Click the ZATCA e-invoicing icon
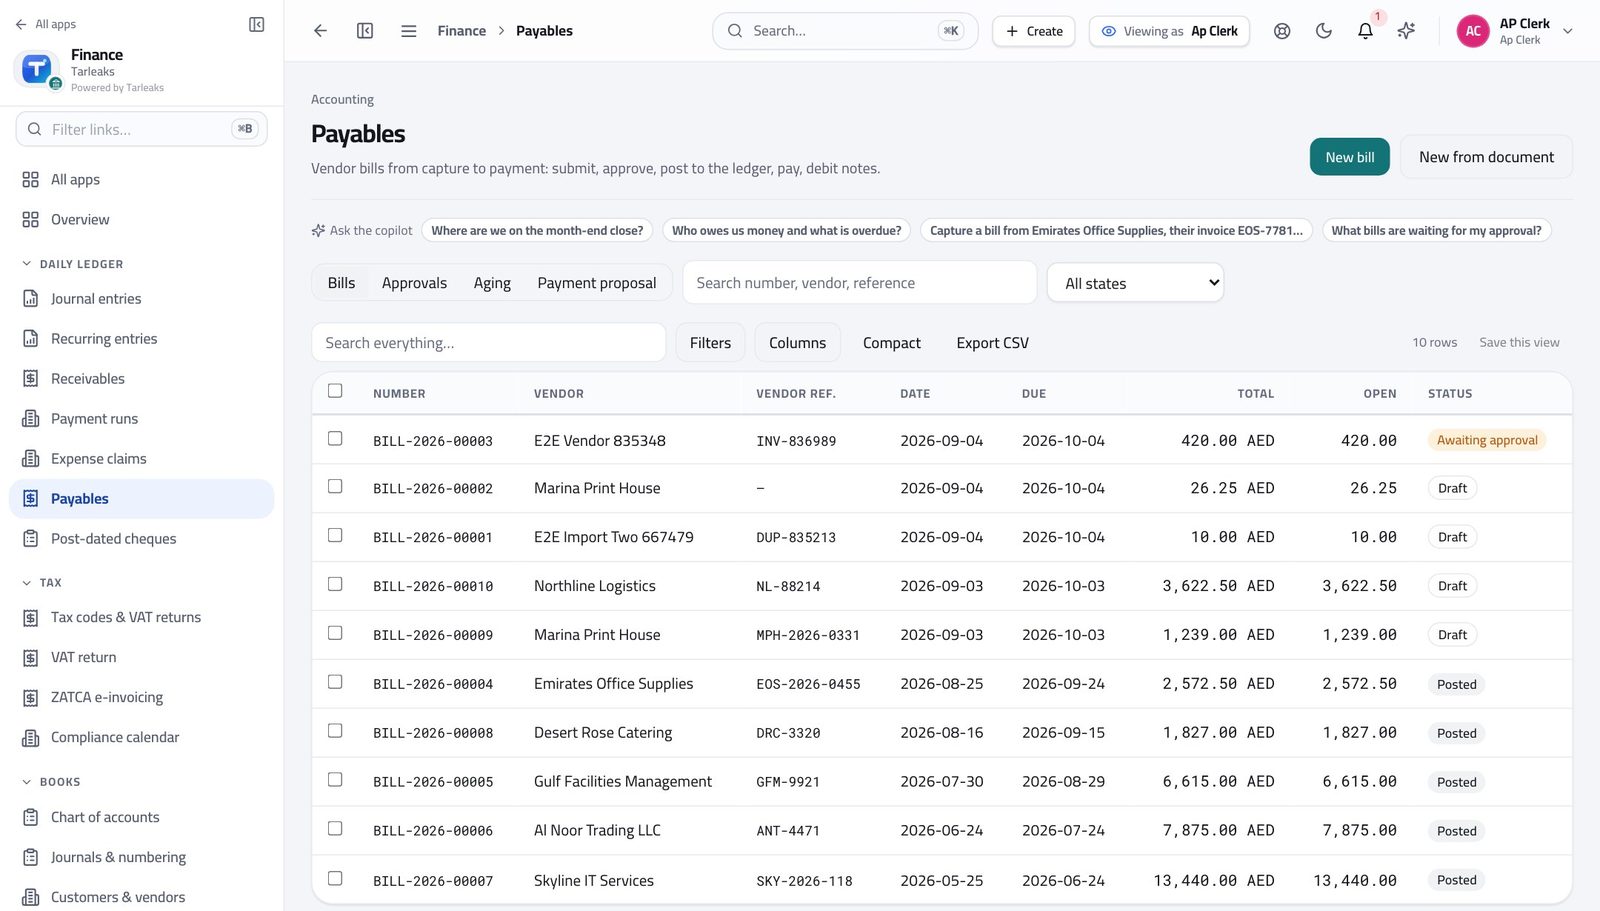Screen dimensions: 1600x911 coord(31,698)
